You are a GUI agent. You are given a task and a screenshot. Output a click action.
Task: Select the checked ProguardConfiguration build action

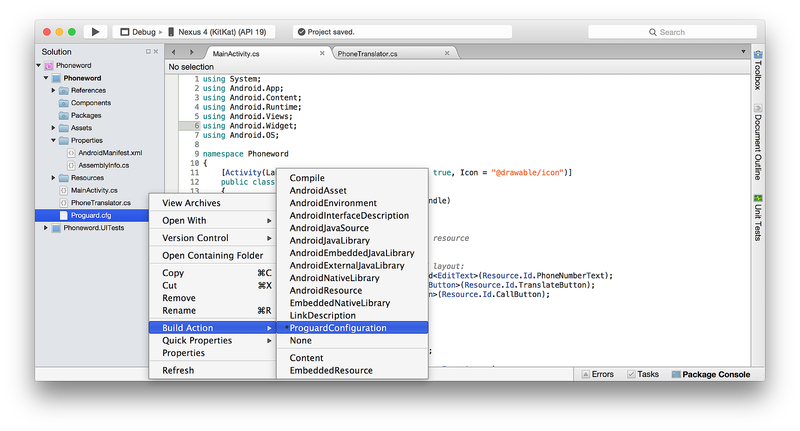point(352,328)
